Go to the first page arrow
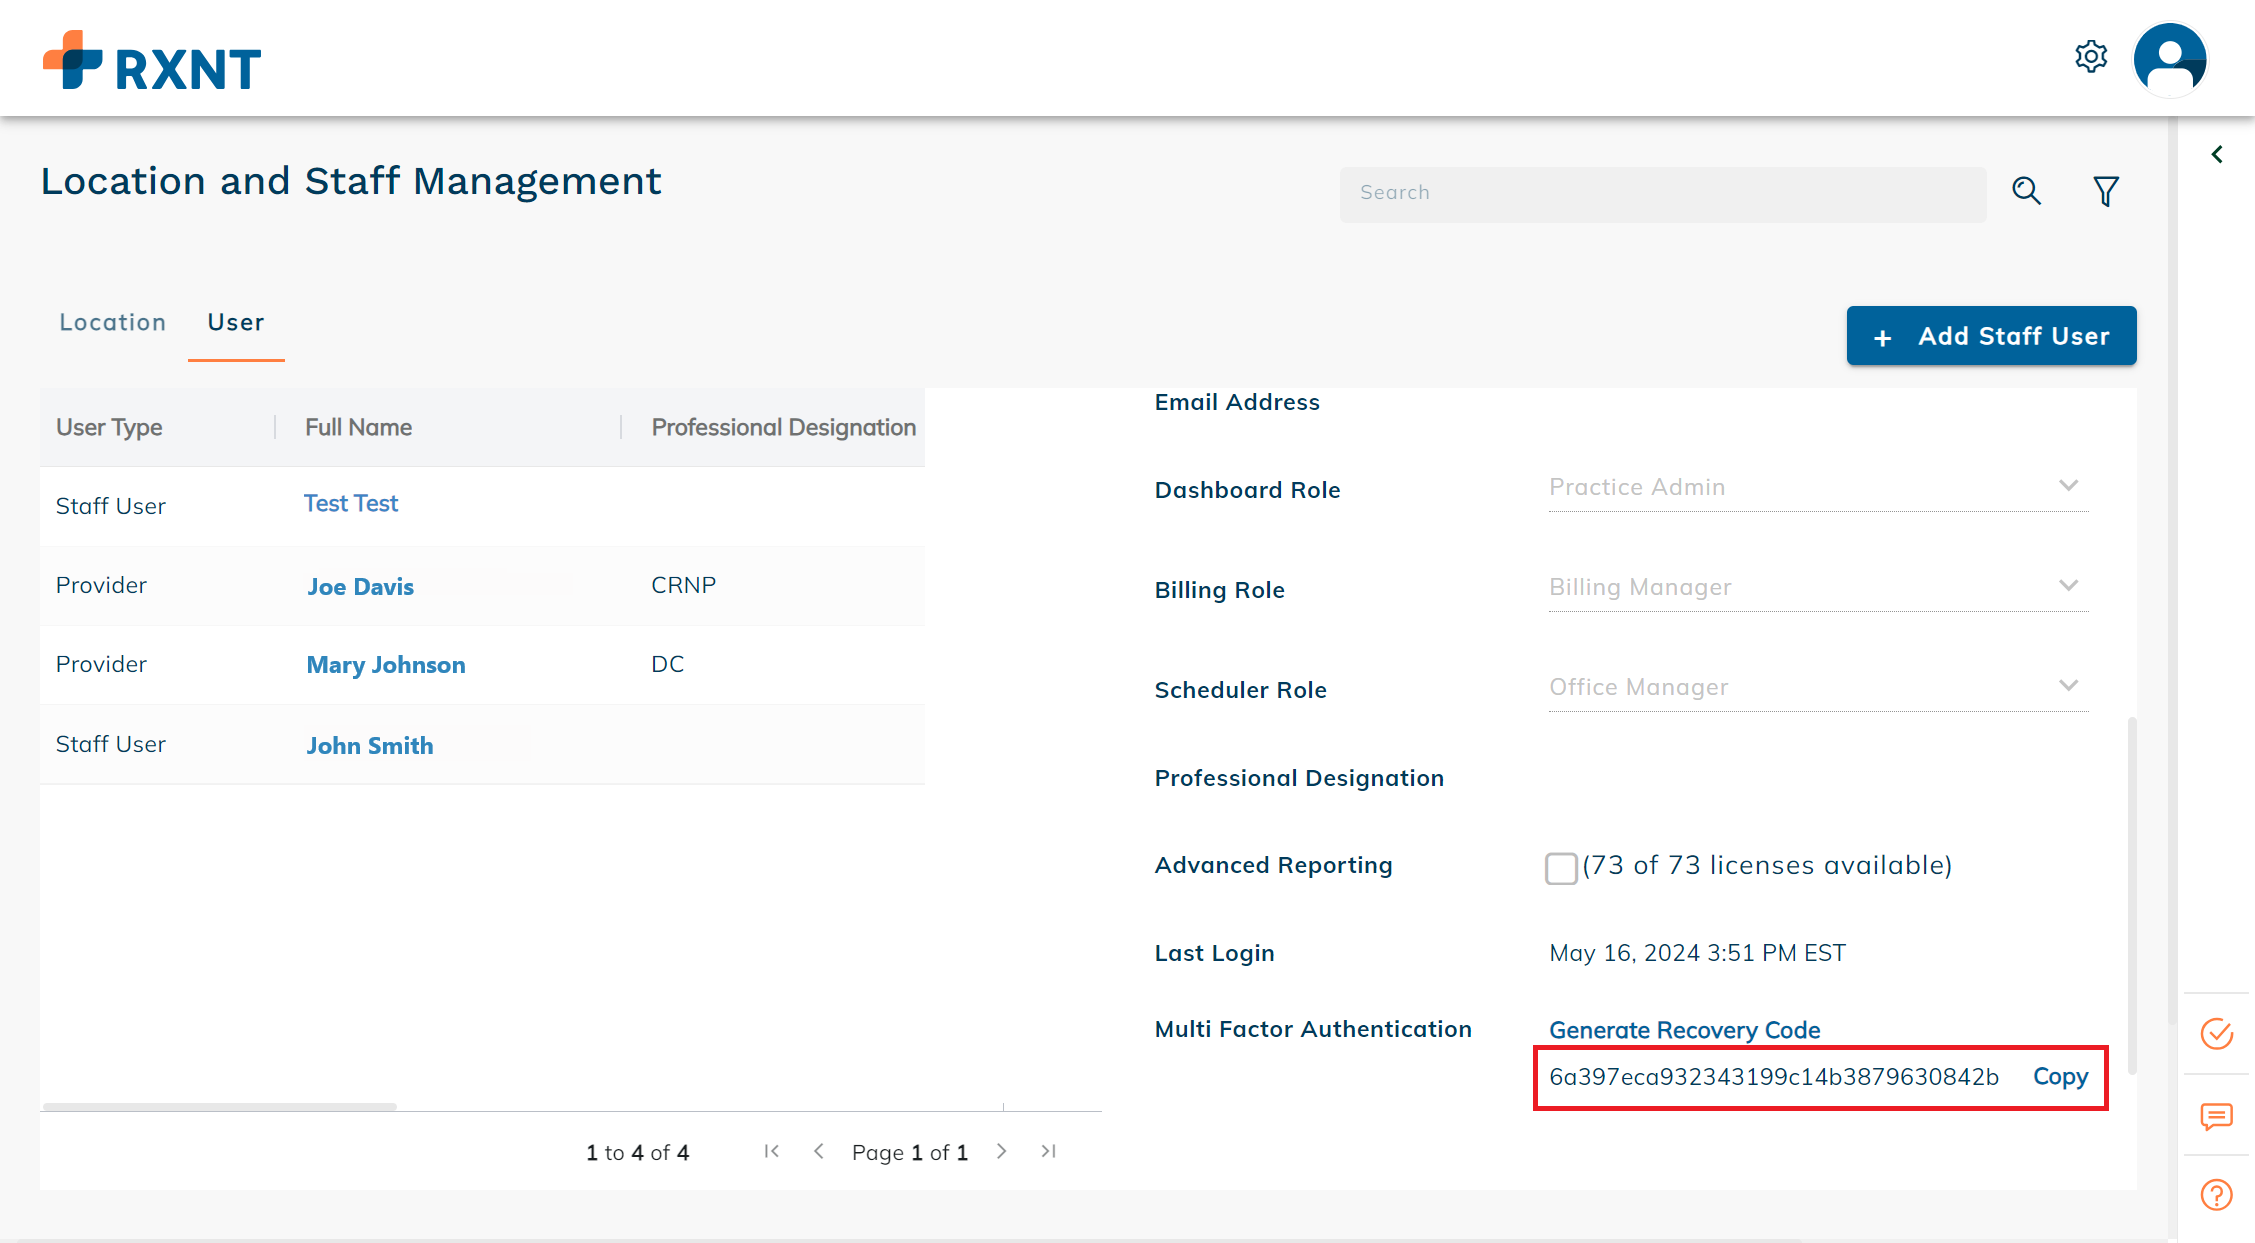The height and width of the screenshot is (1243, 2255). tap(771, 1151)
